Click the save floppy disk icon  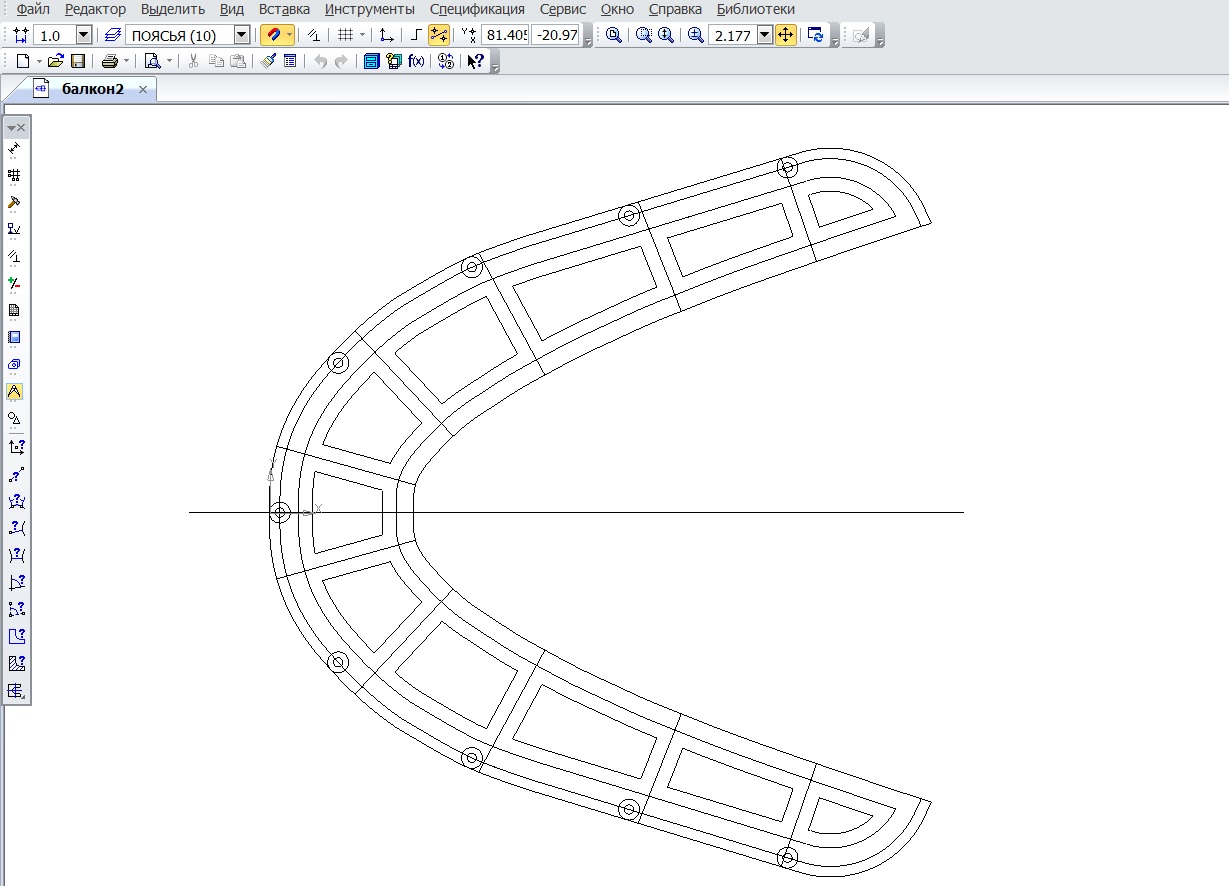tap(77, 61)
